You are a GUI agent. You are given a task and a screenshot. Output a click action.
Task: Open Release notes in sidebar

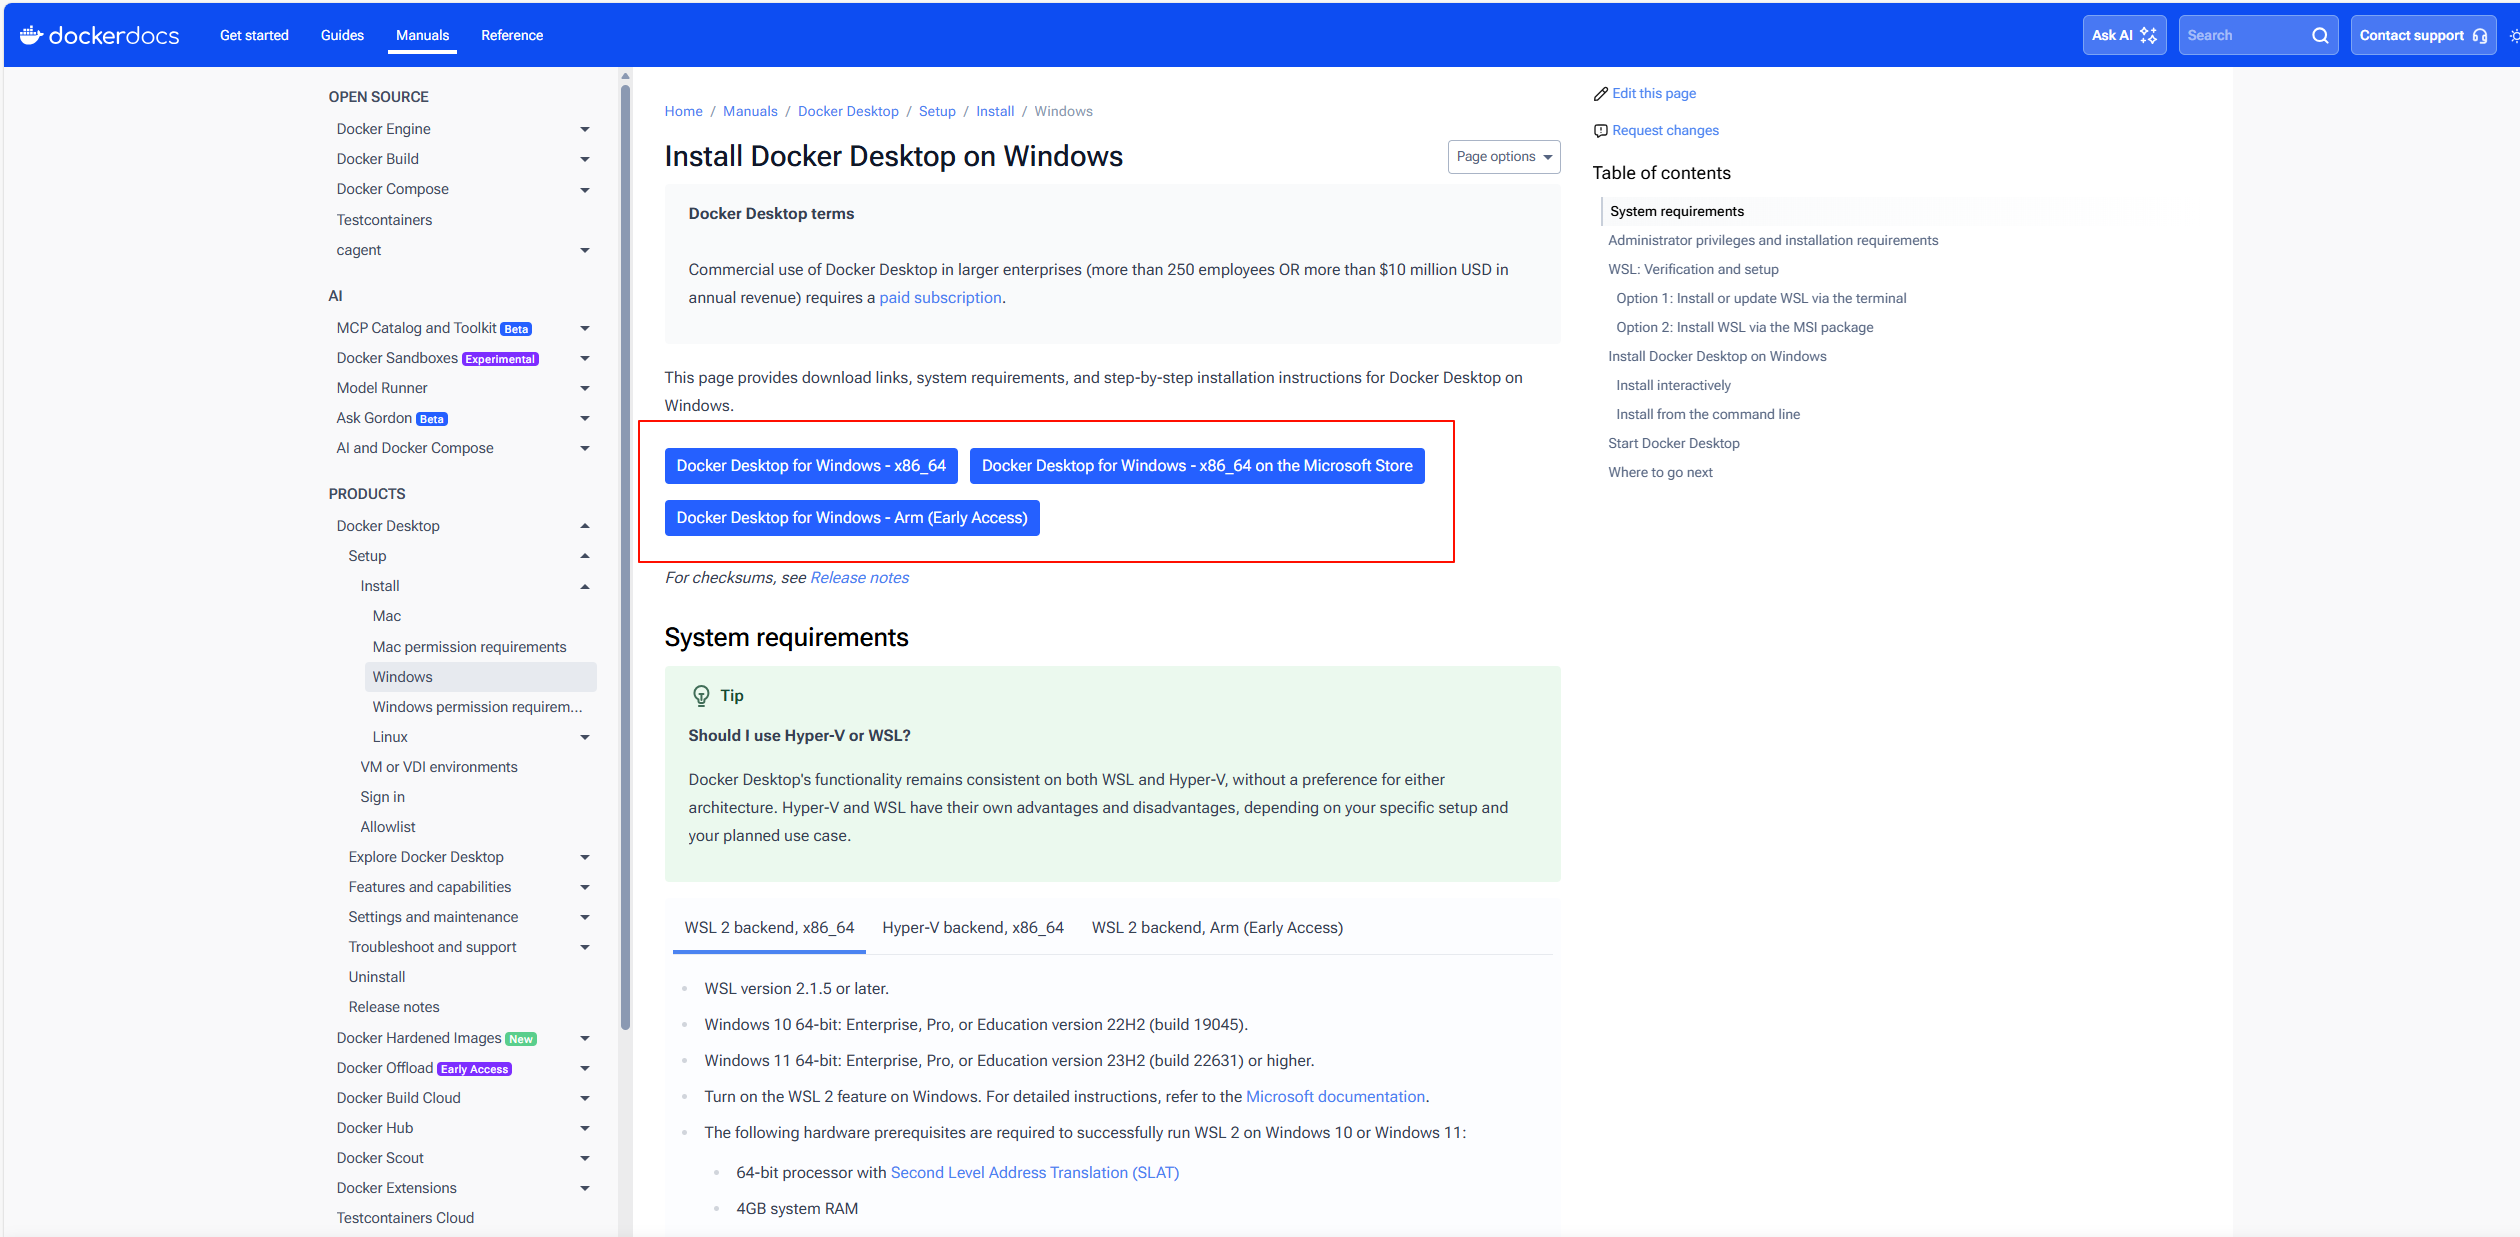tap(393, 1007)
